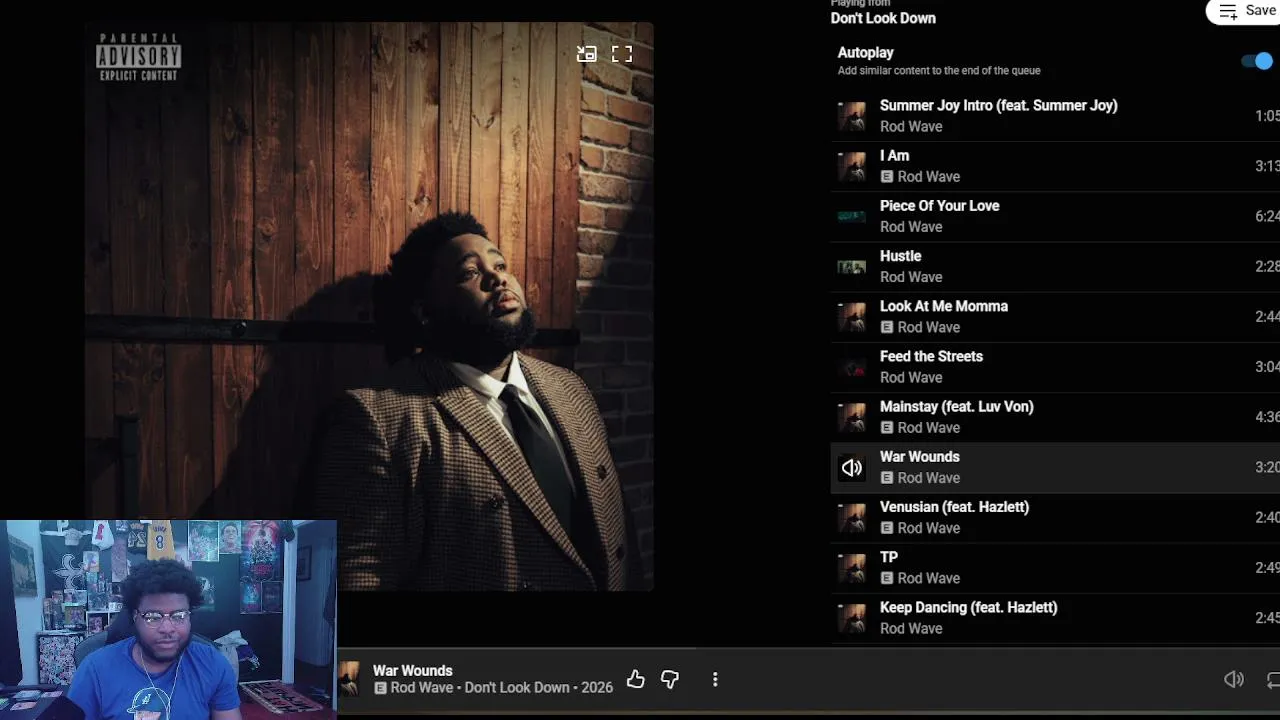1280x720 pixels.
Task: Enter fullscreen mode on the album art
Action: coord(622,54)
